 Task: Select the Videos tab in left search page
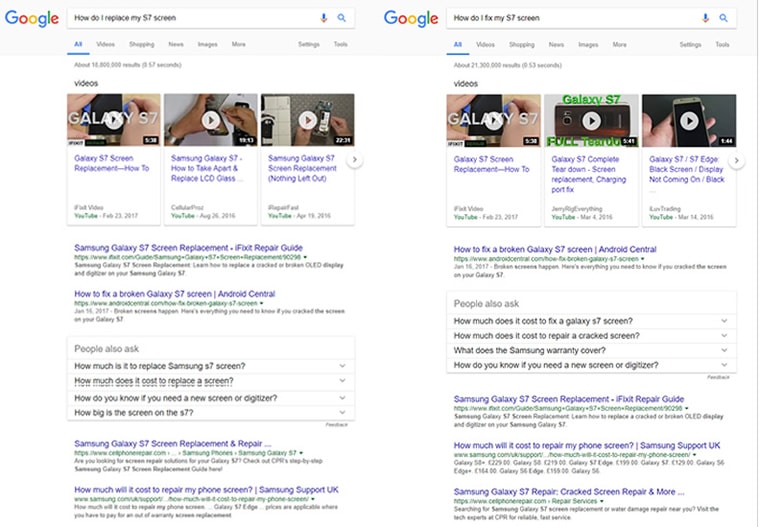tap(105, 44)
